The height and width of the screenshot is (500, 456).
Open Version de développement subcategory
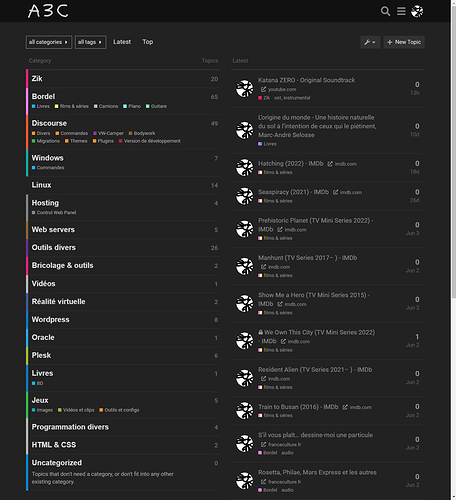coord(150,141)
